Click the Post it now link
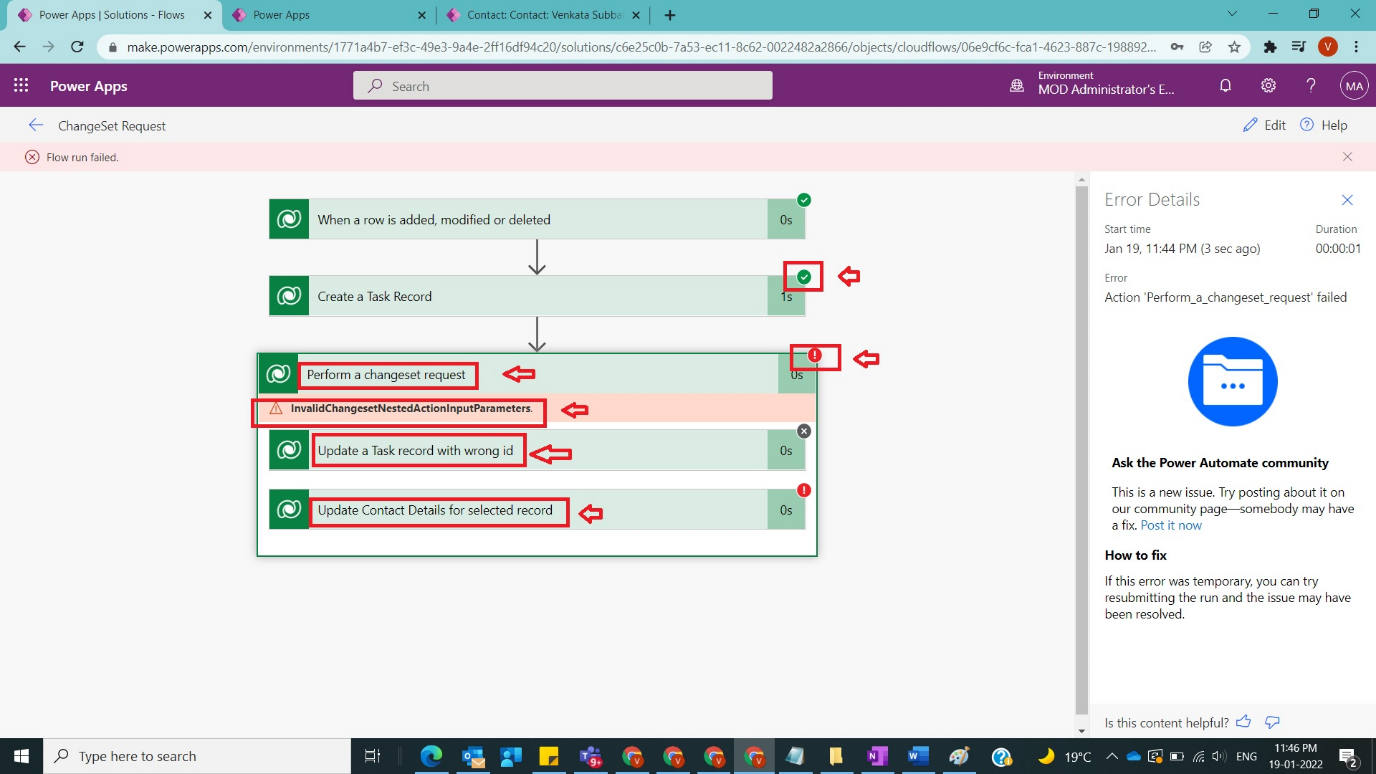The width and height of the screenshot is (1376, 774). tap(1171, 525)
